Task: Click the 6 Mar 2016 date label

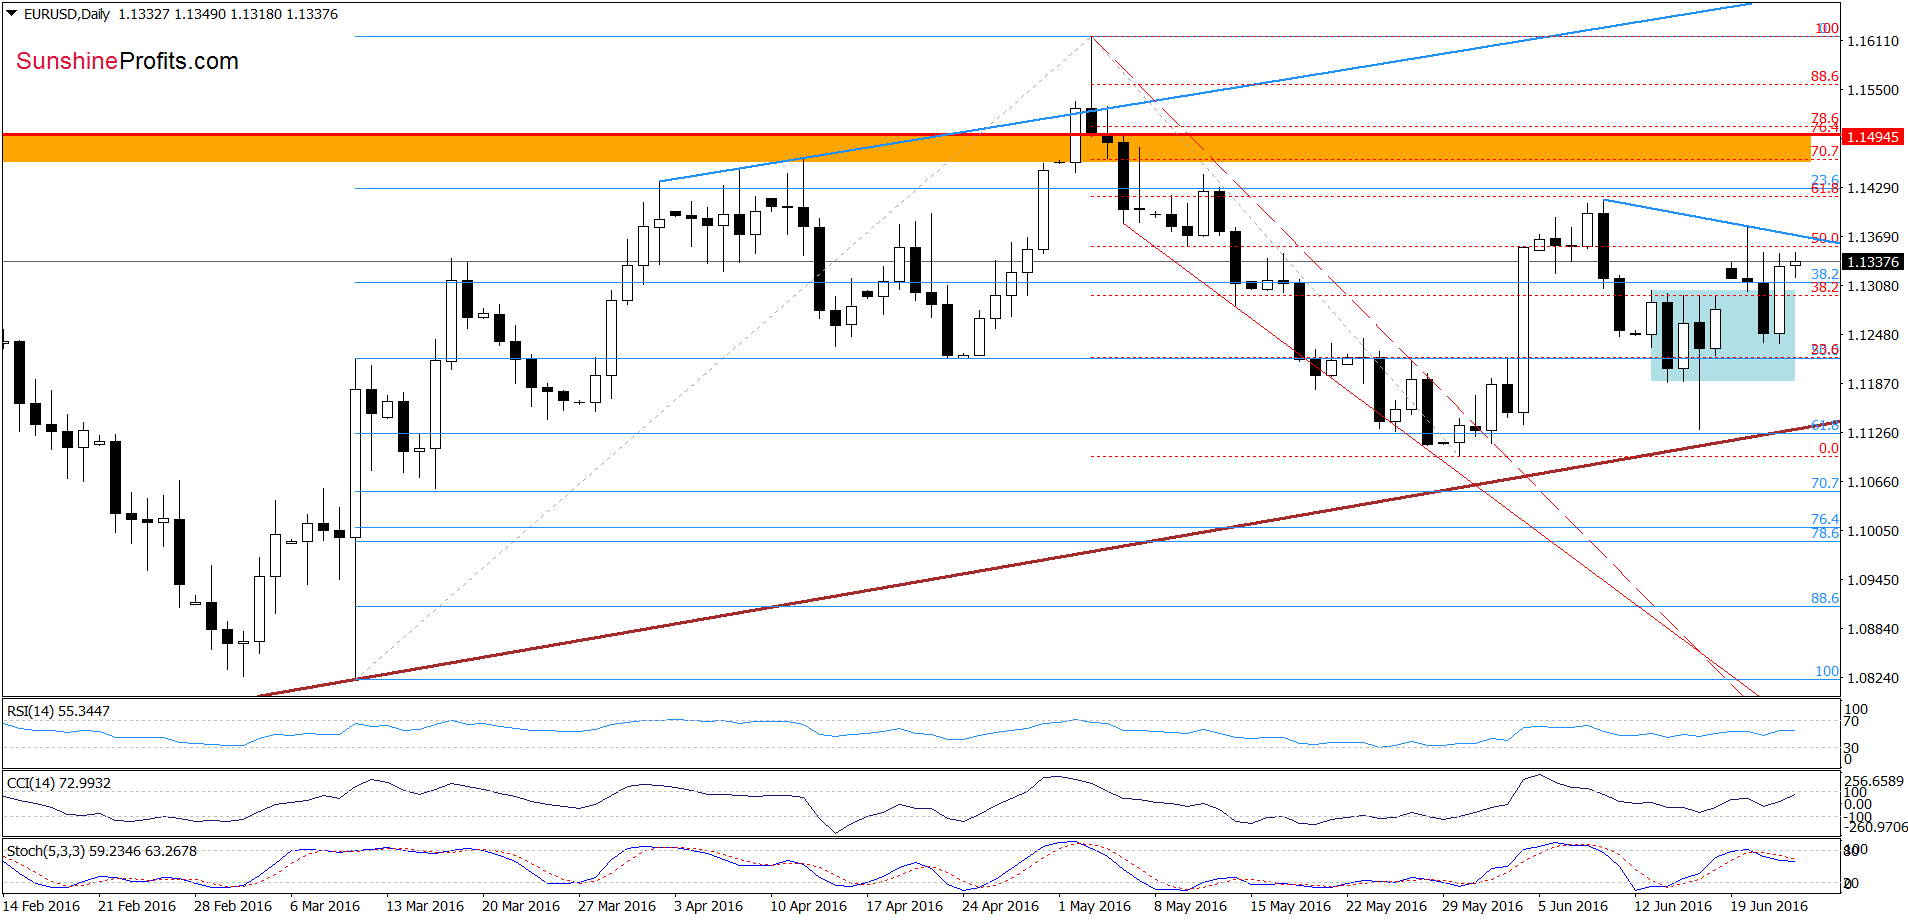Action: point(325,906)
